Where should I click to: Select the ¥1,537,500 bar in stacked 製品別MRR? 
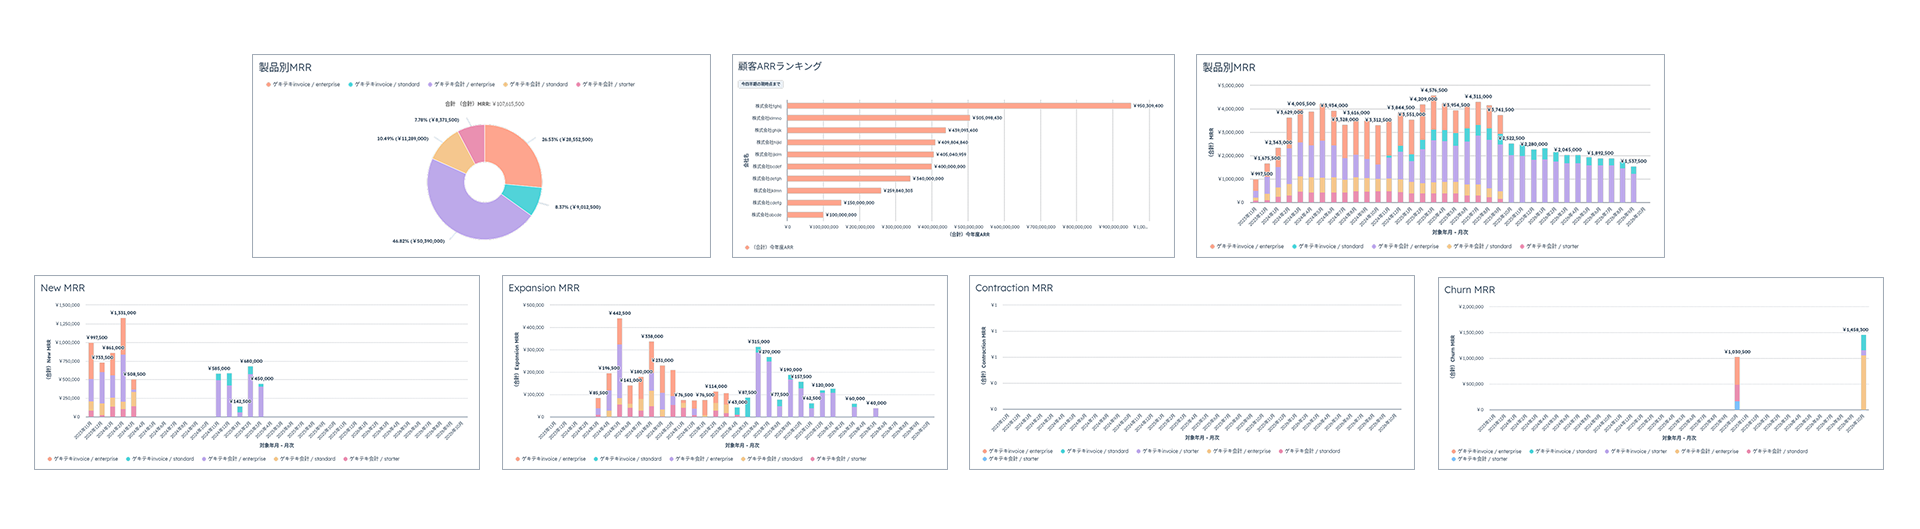1633,184
